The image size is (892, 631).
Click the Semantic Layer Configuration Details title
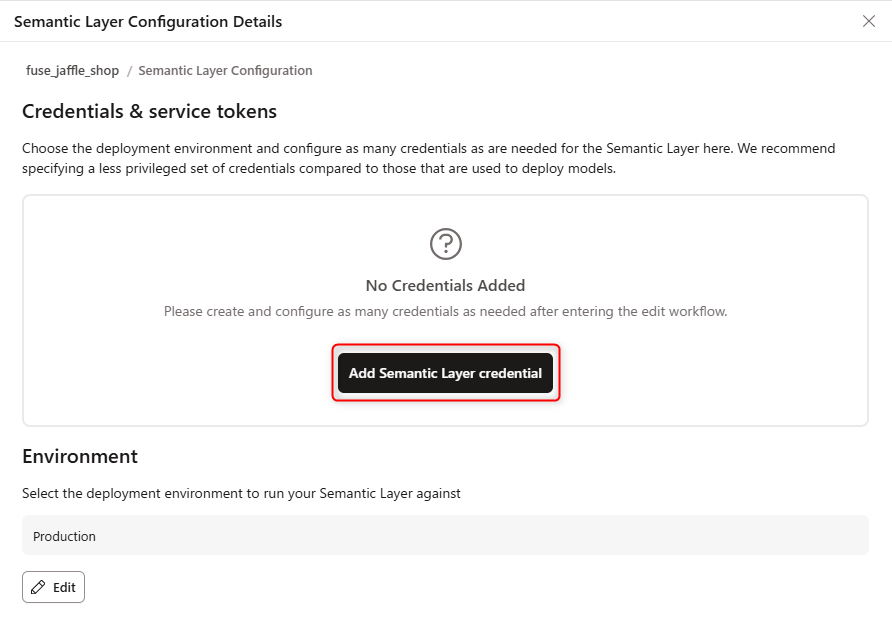(x=148, y=22)
